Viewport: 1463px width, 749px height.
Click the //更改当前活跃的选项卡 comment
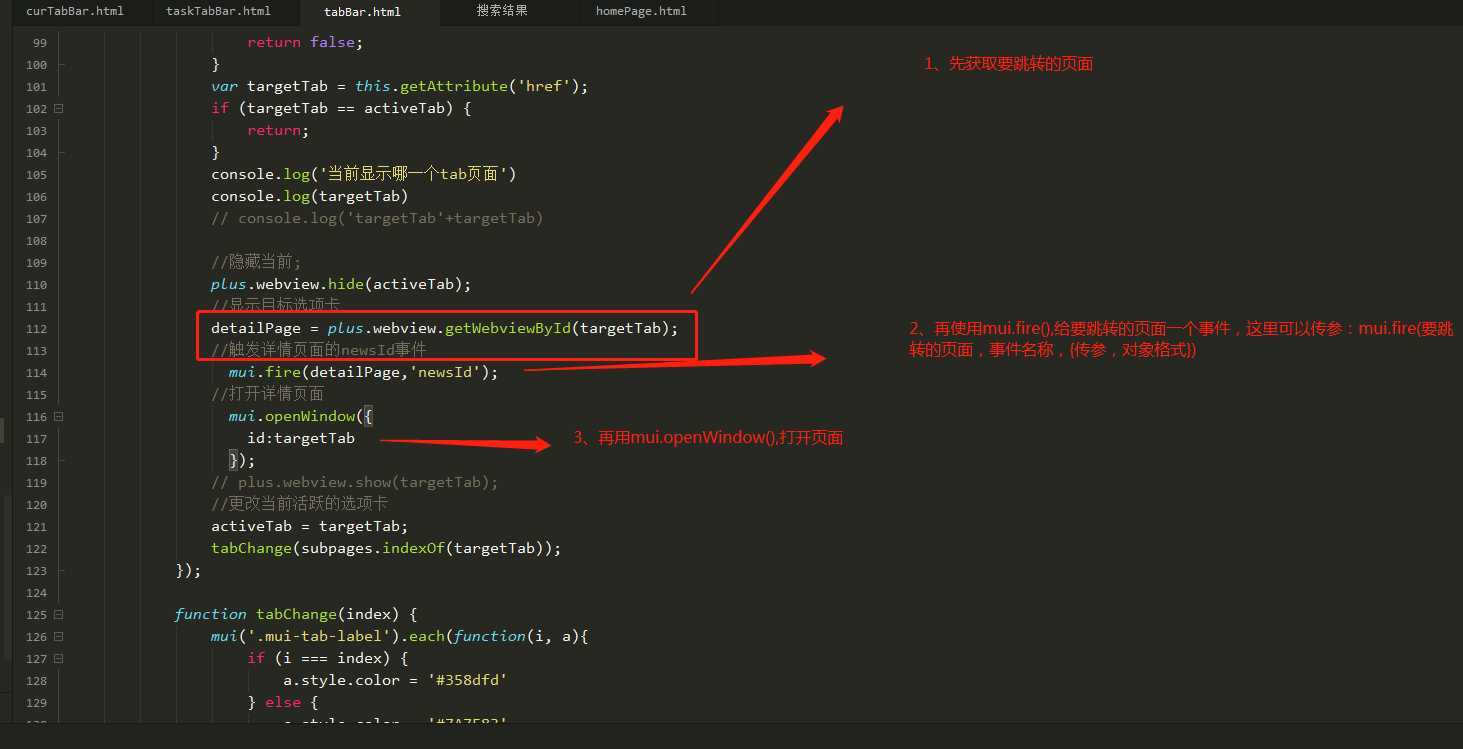coord(299,504)
